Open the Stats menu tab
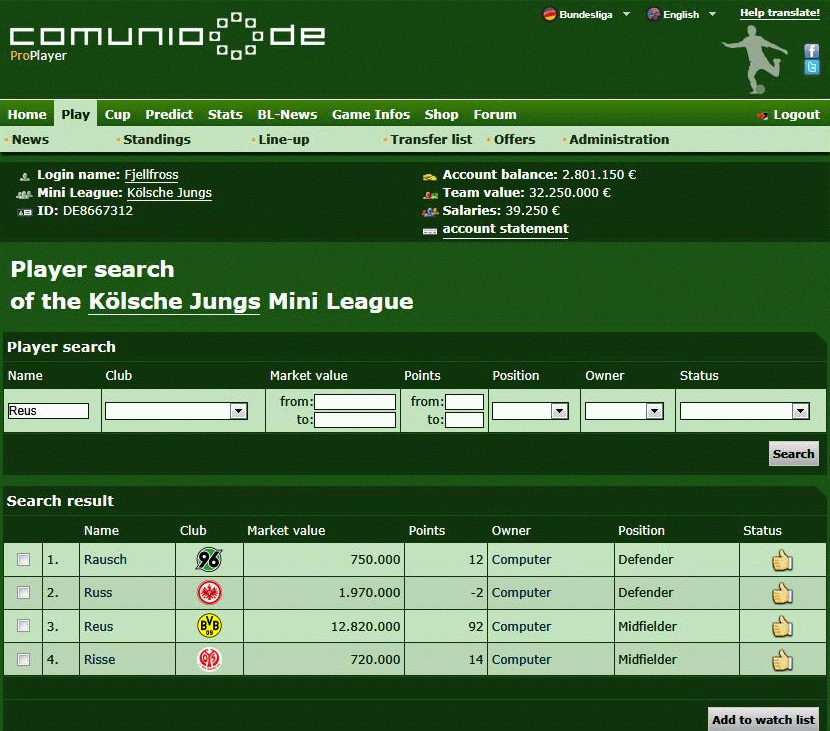The width and height of the screenshot is (830, 731). click(225, 114)
